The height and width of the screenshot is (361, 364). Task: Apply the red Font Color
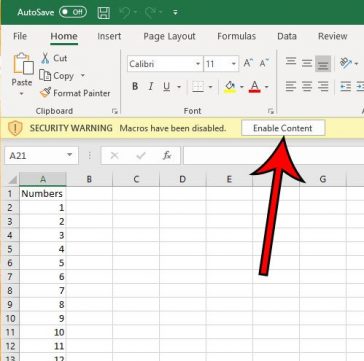(x=255, y=87)
